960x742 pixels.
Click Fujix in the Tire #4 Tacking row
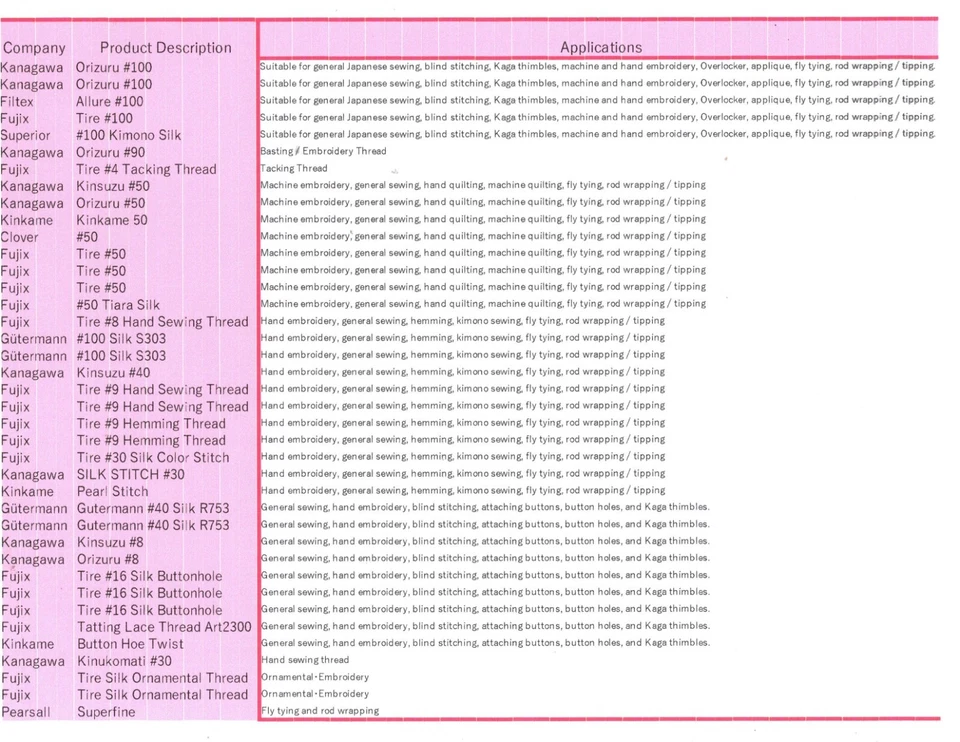coord(15,170)
